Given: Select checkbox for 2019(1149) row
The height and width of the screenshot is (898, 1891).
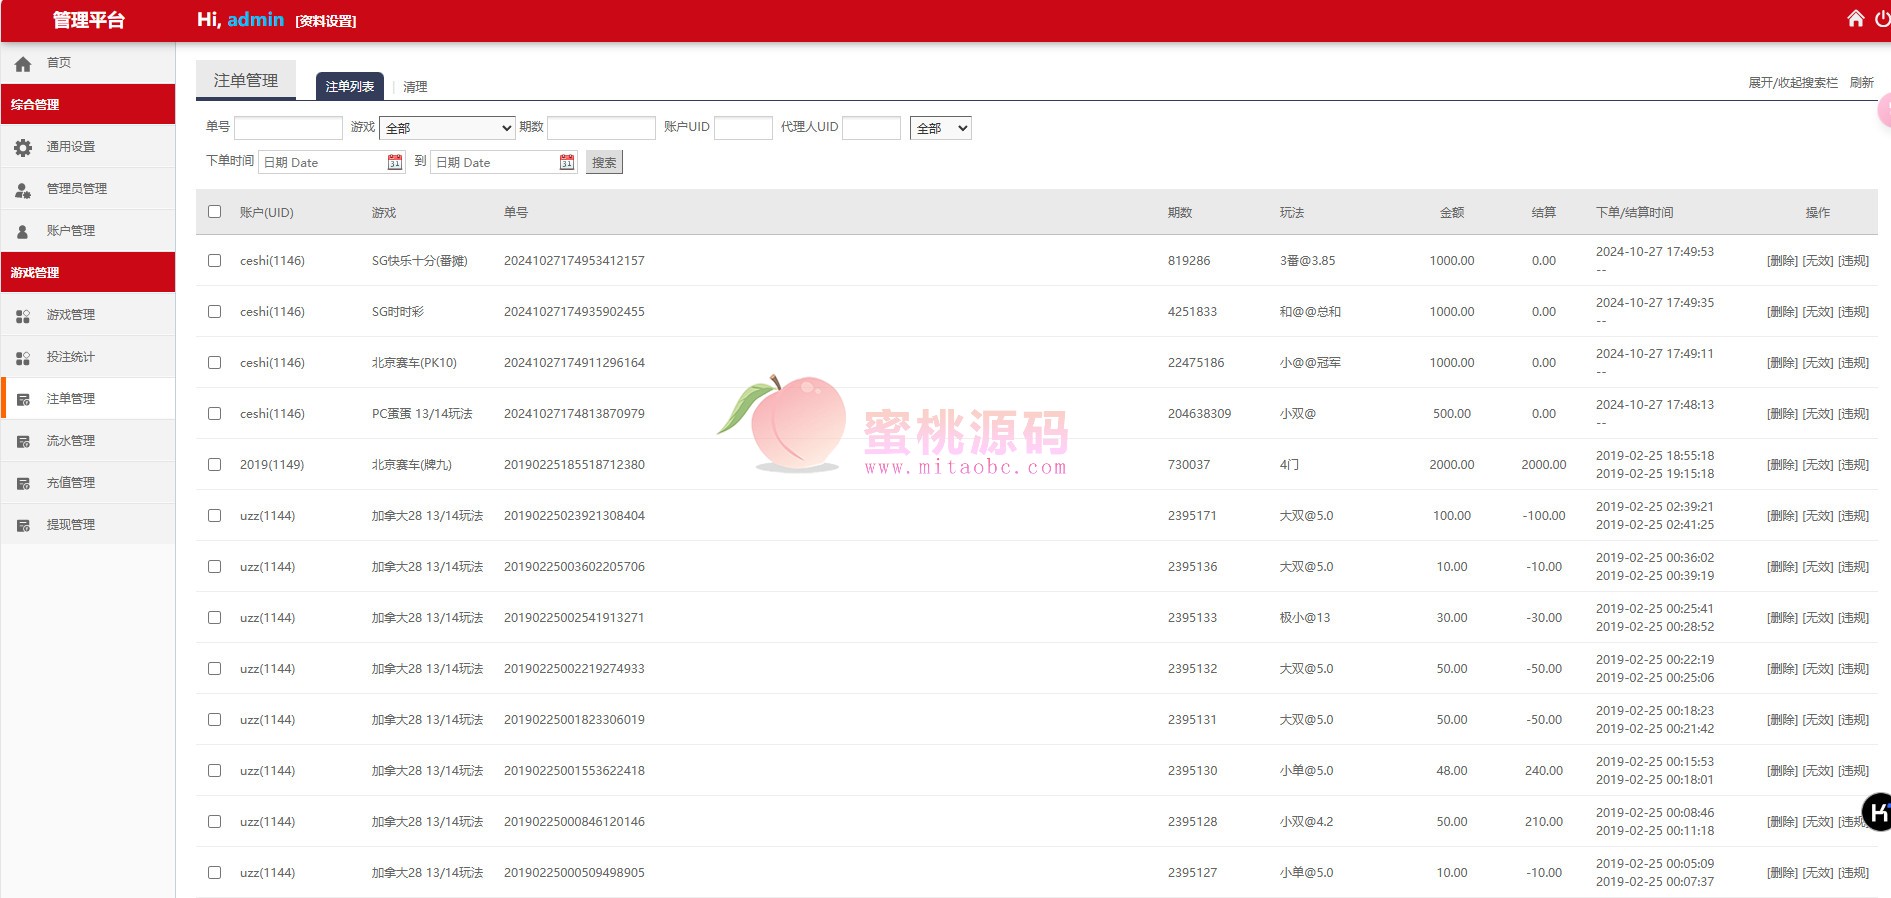Looking at the screenshot, I should (214, 465).
